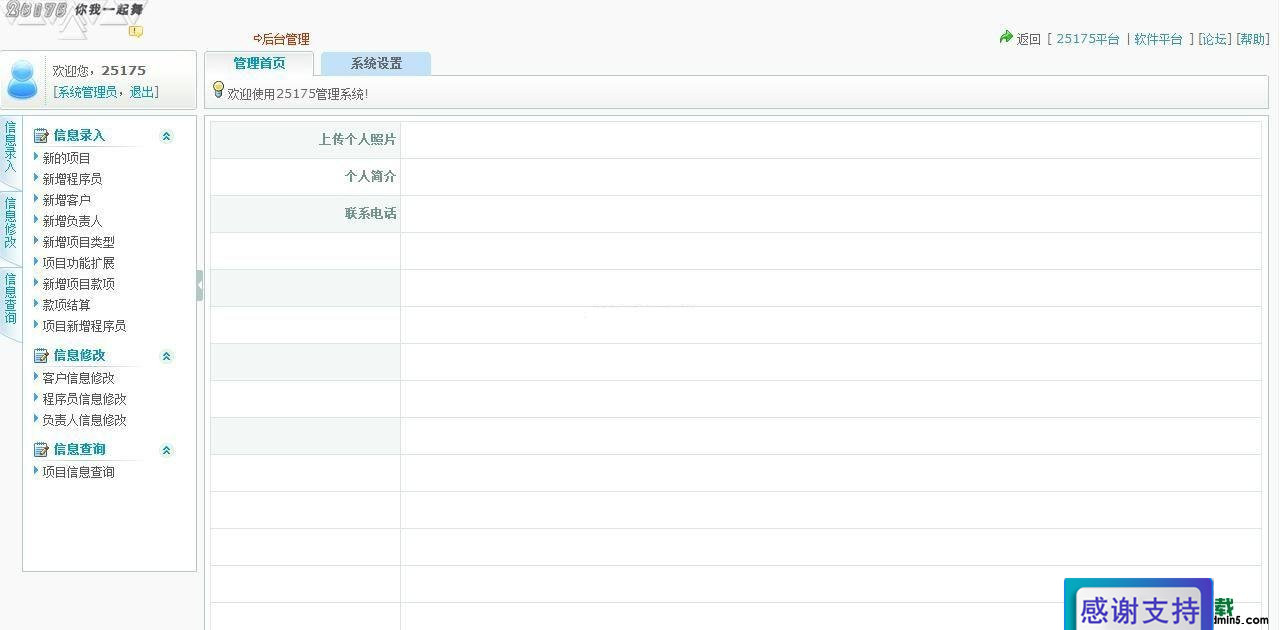Image resolution: width=1280 pixels, height=630 pixels.
Task: Click the 返回 link
Action: pyautogui.click(x=1029, y=39)
